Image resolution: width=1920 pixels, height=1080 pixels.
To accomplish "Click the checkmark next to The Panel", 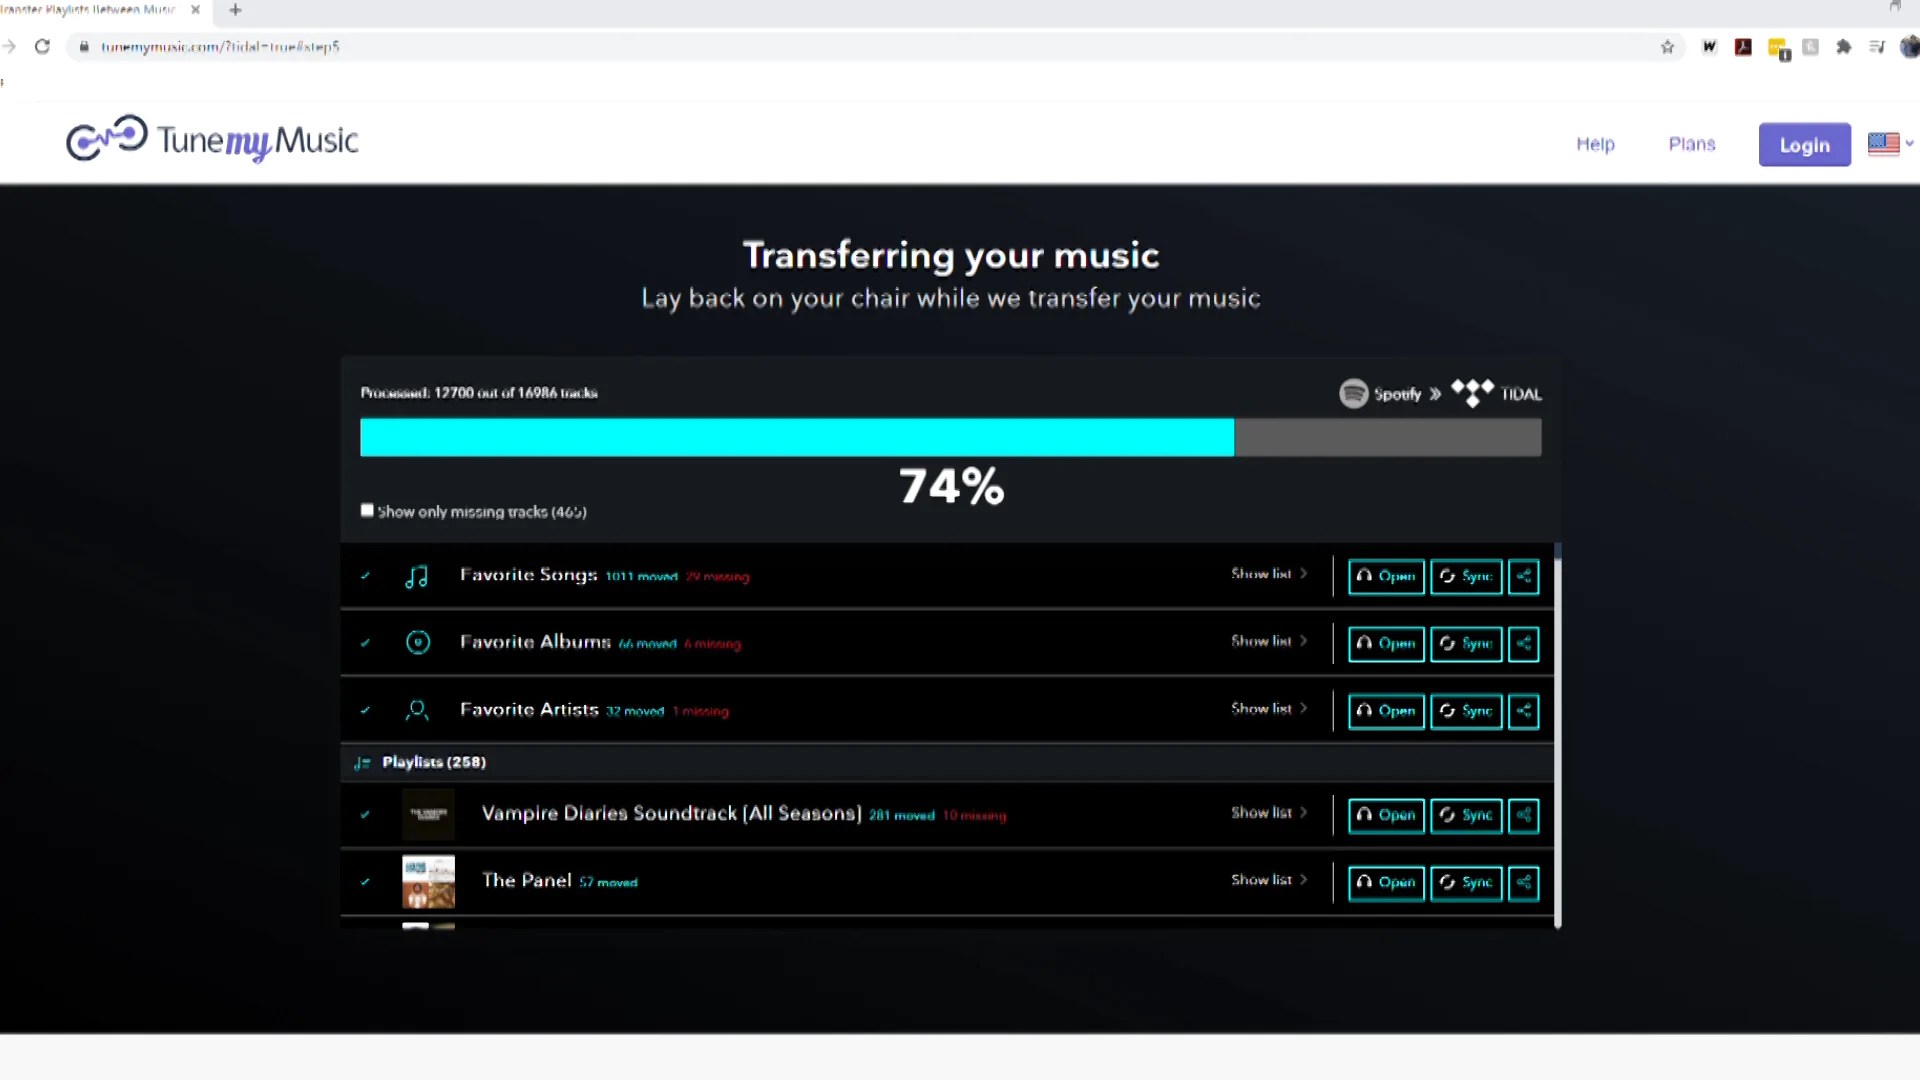I will click(x=366, y=882).
